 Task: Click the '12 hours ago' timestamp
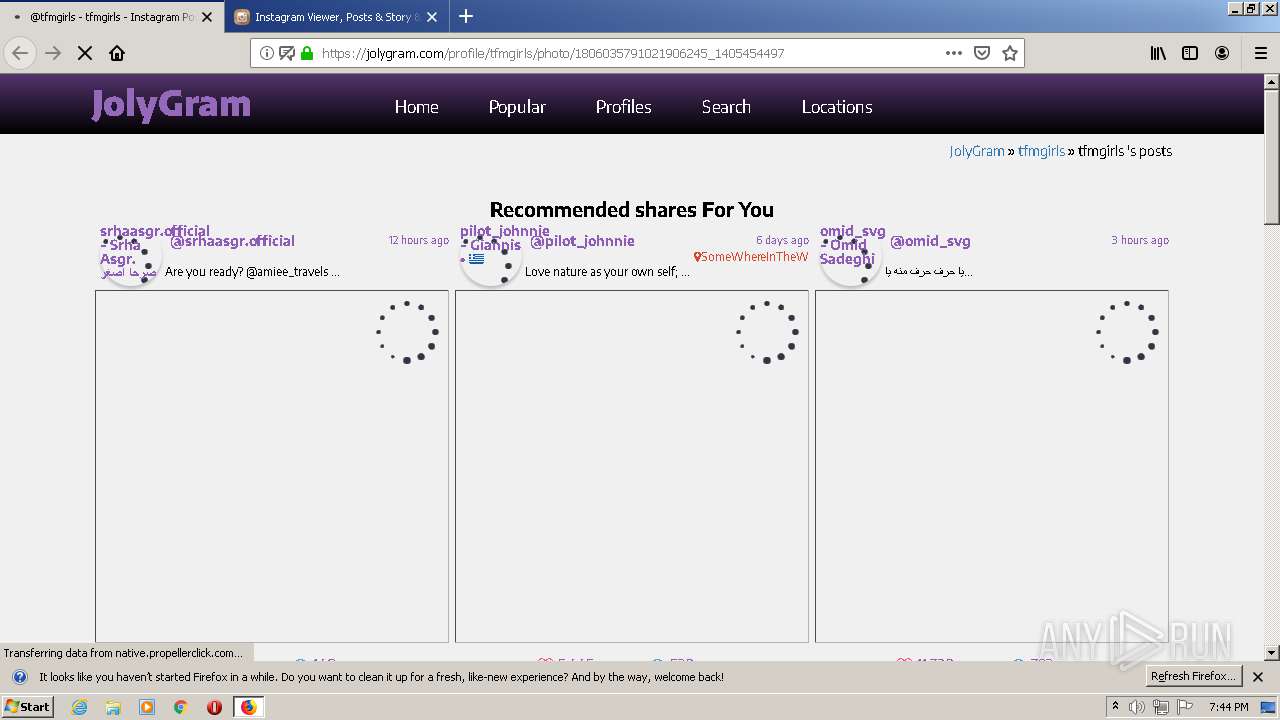pos(418,240)
